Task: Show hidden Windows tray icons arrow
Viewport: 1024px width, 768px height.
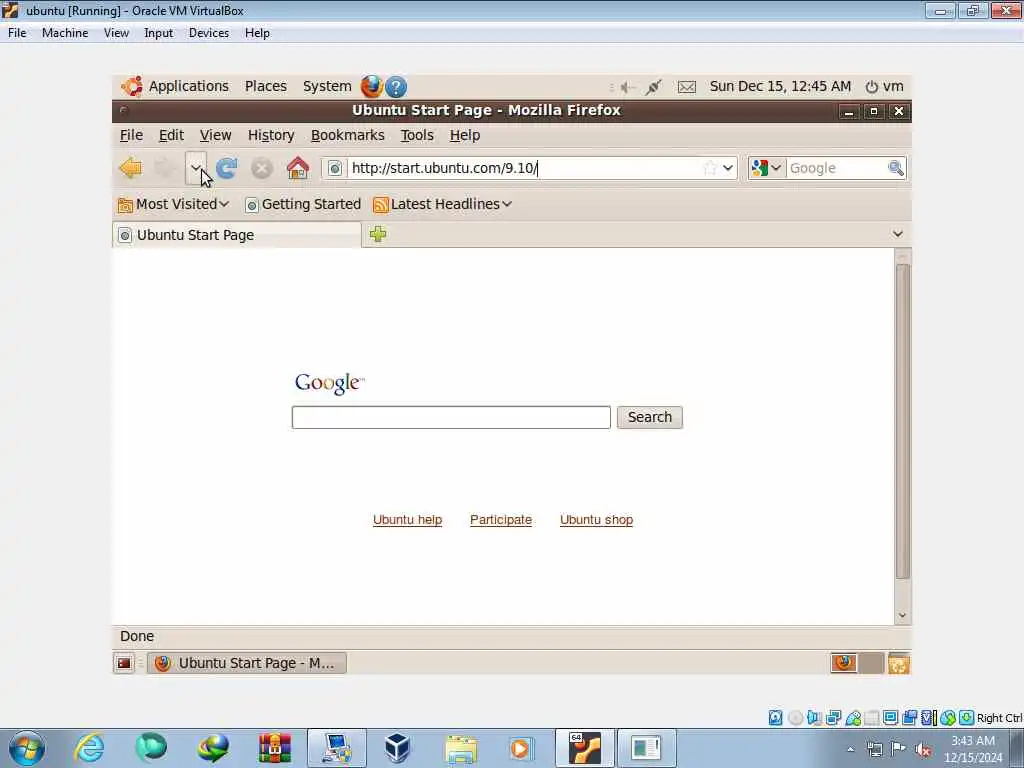Action: 850,749
